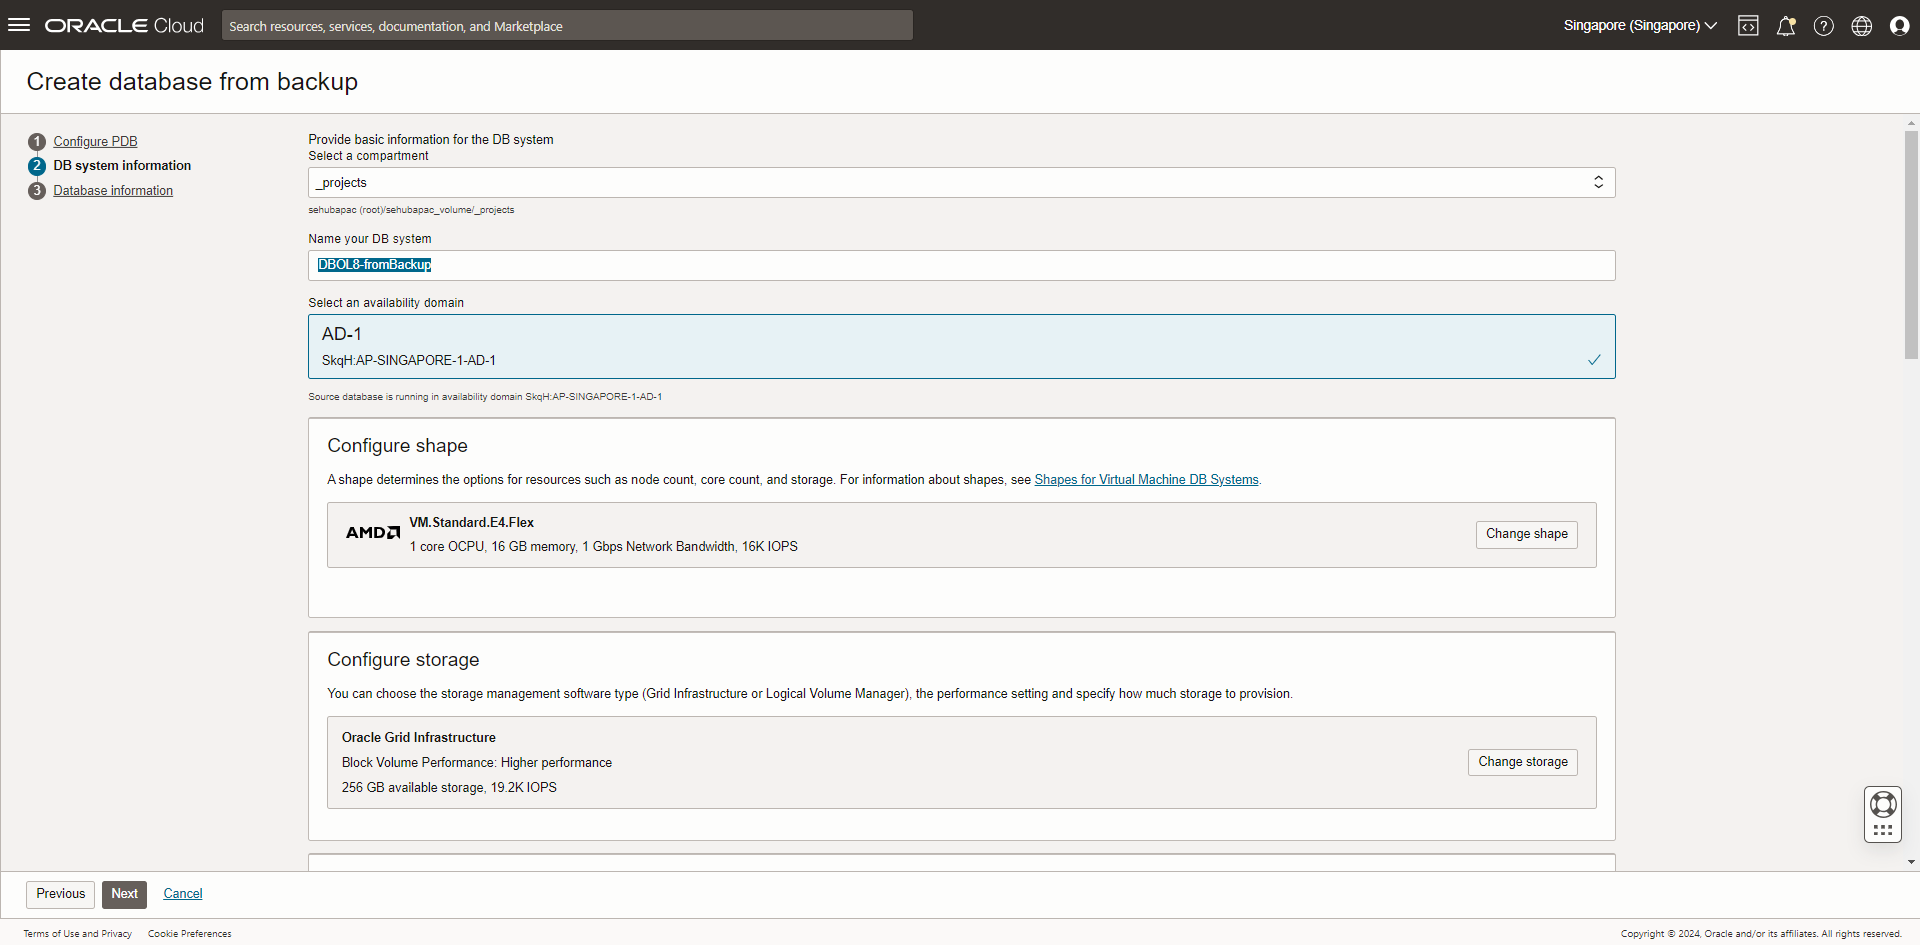Click the compartment path text sehubapac (root)
The width and height of the screenshot is (1920, 945).
tap(411, 210)
